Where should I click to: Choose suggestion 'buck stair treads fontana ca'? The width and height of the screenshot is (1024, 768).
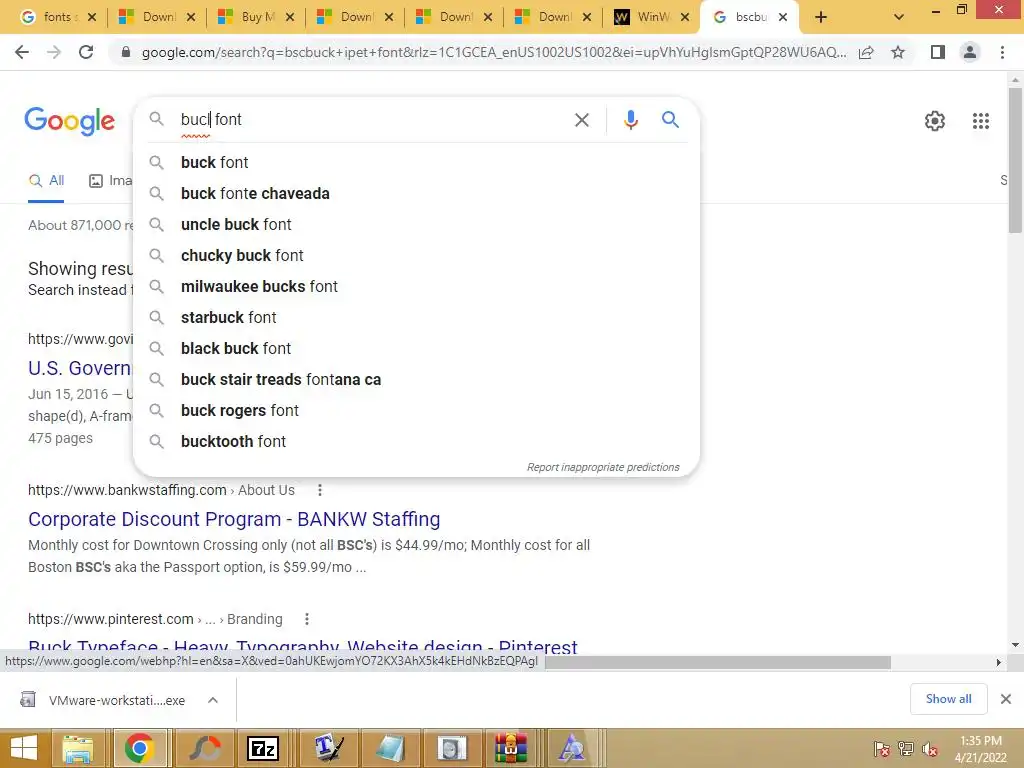[416, 379]
